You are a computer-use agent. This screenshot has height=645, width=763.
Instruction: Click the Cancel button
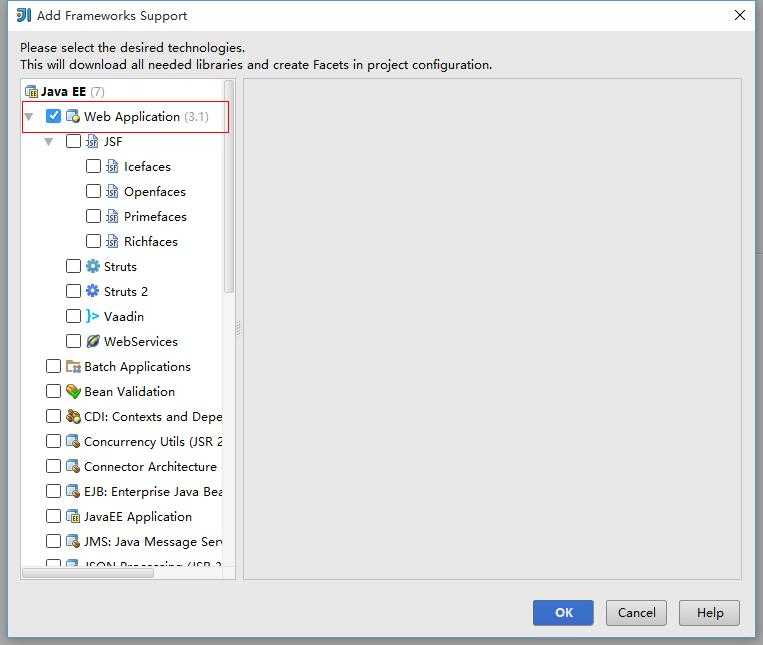pyautogui.click(x=636, y=612)
